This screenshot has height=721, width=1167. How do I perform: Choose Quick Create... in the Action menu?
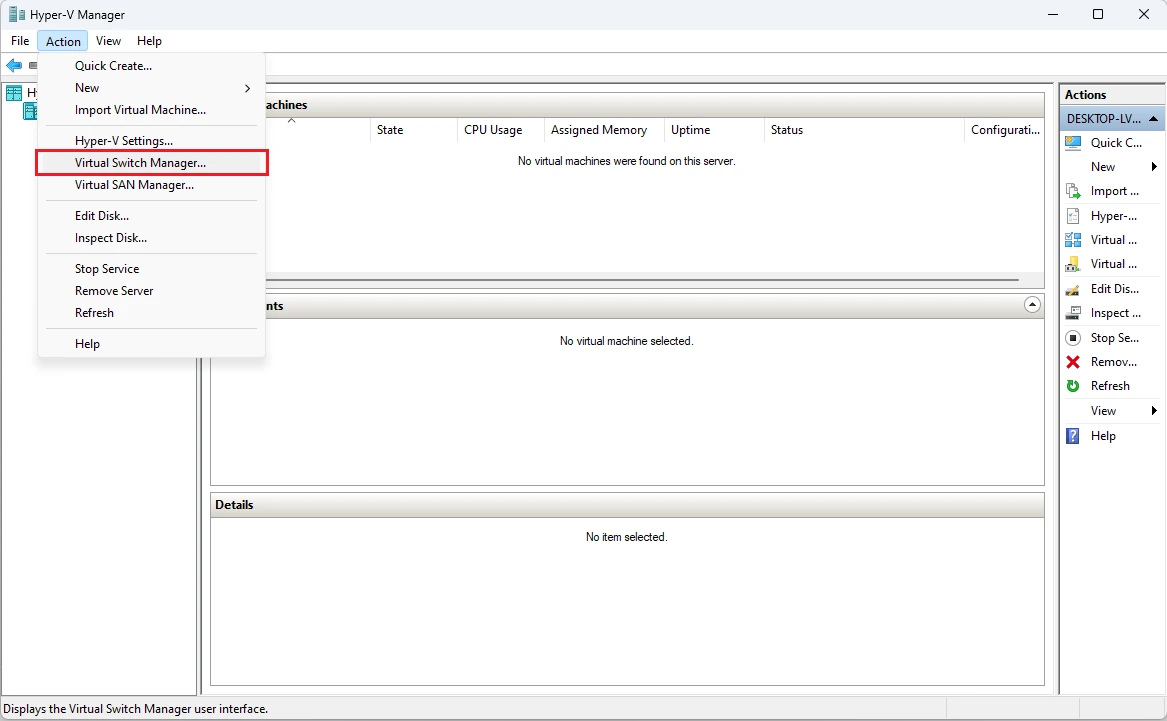click(151, 65)
